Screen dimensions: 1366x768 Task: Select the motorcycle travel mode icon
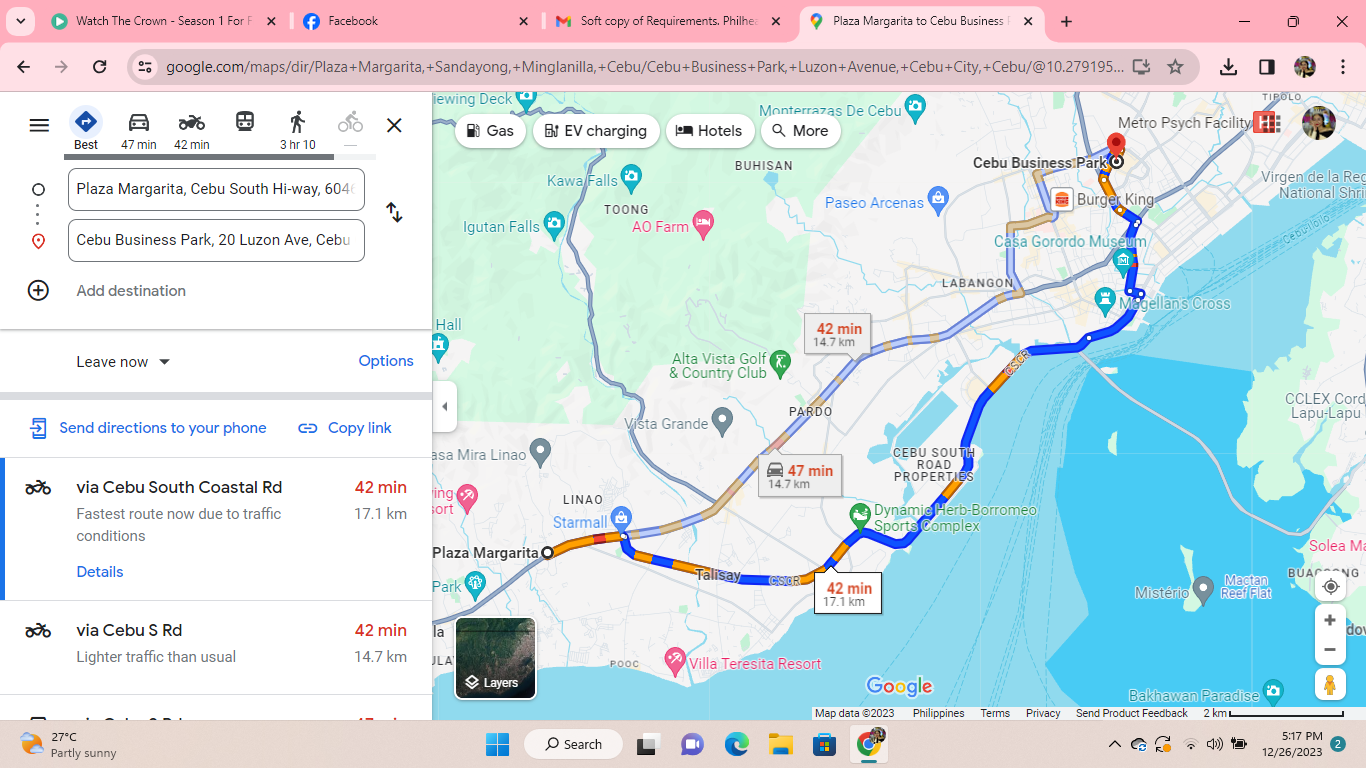(191, 123)
